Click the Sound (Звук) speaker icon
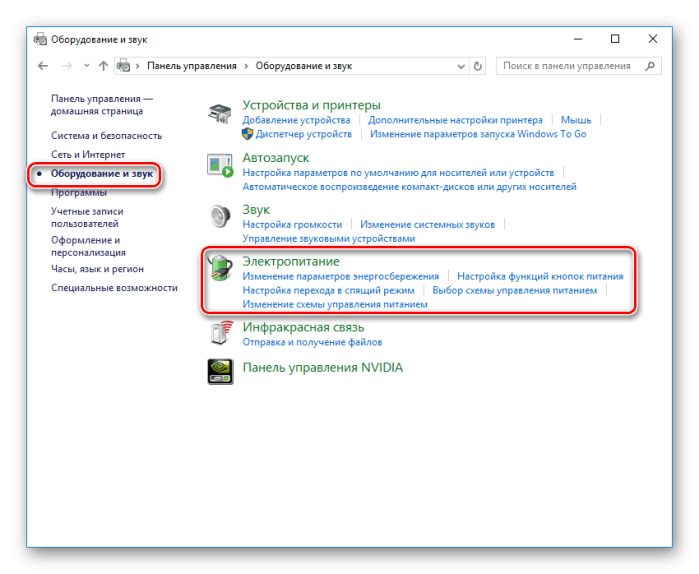699x574 pixels. (220, 216)
